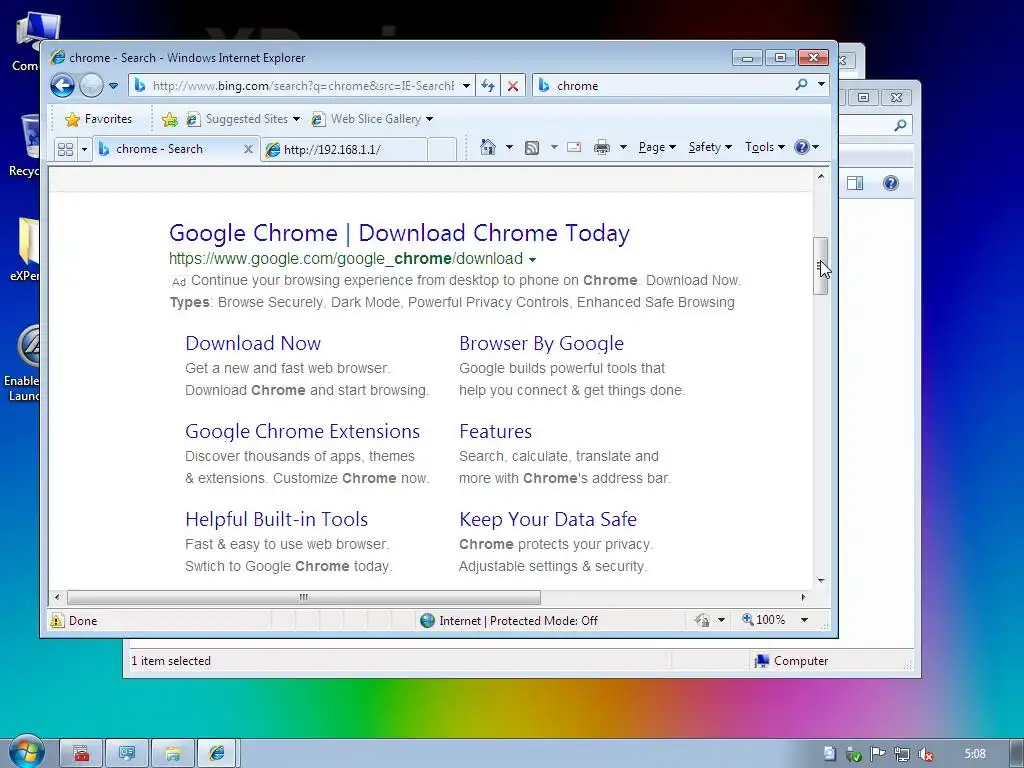The height and width of the screenshot is (768, 1024).
Task: Click the Windows Explorer folder taskbar icon
Action: [x=173, y=754]
